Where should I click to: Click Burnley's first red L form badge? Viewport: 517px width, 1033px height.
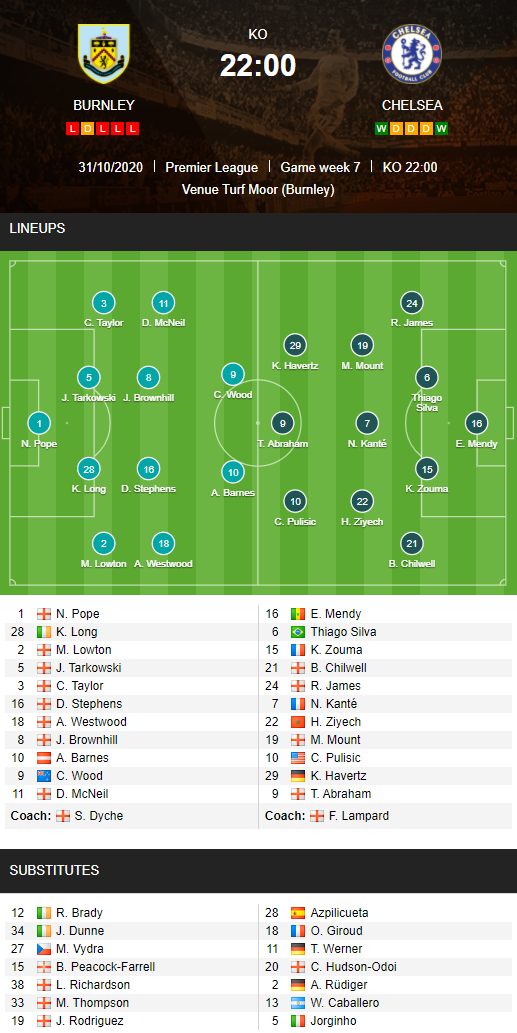click(x=72, y=128)
